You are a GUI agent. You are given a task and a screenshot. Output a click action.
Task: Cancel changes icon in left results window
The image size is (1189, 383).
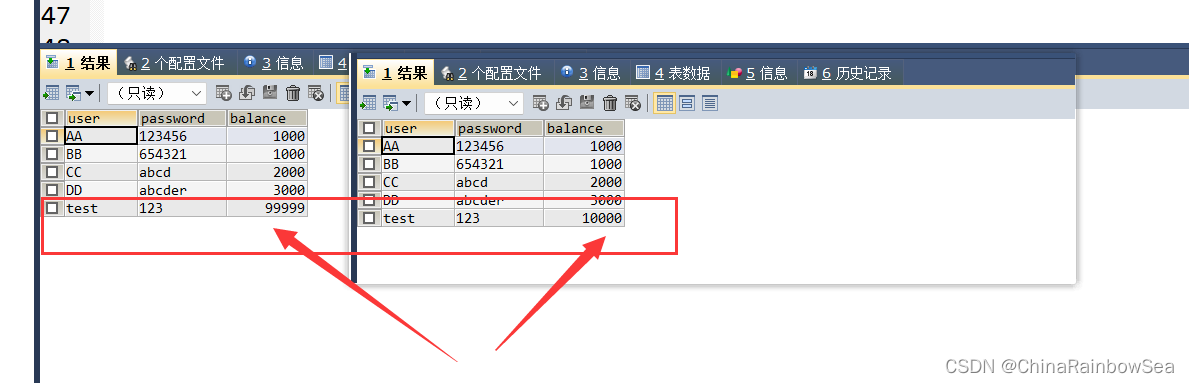point(315,93)
